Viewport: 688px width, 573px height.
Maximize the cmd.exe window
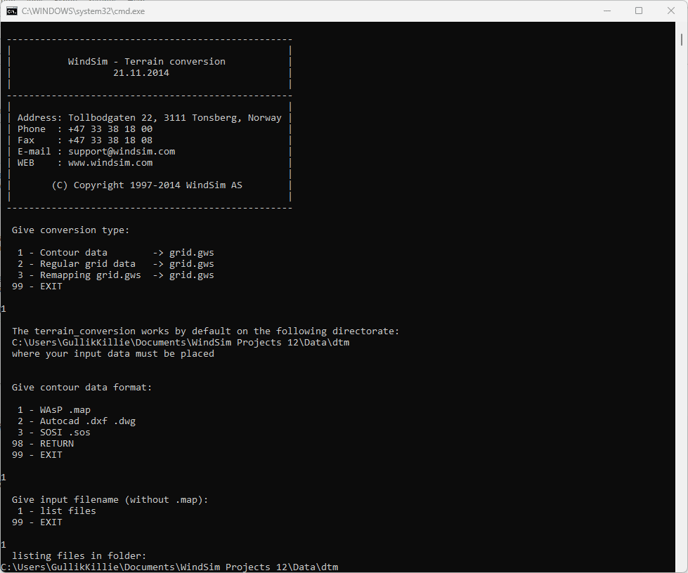click(639, 11)
